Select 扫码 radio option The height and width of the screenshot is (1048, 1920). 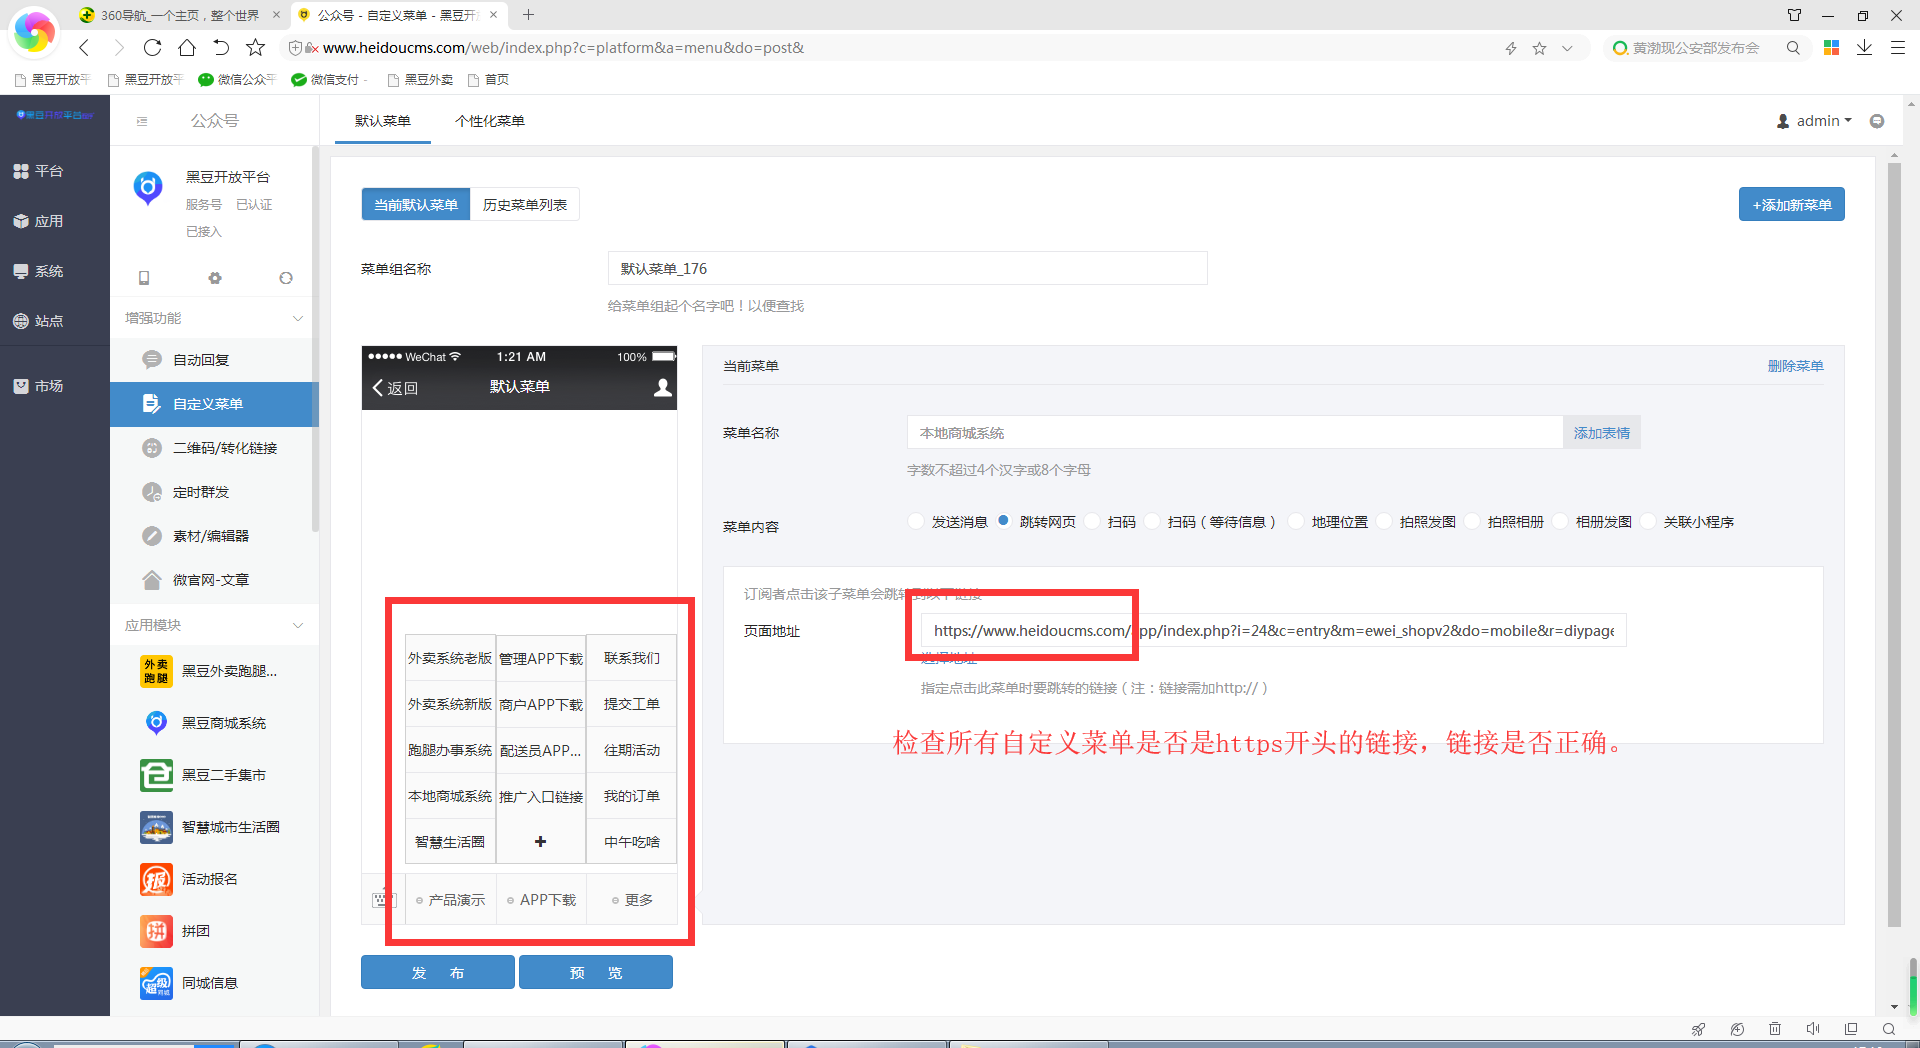[x=1092, y=521]
